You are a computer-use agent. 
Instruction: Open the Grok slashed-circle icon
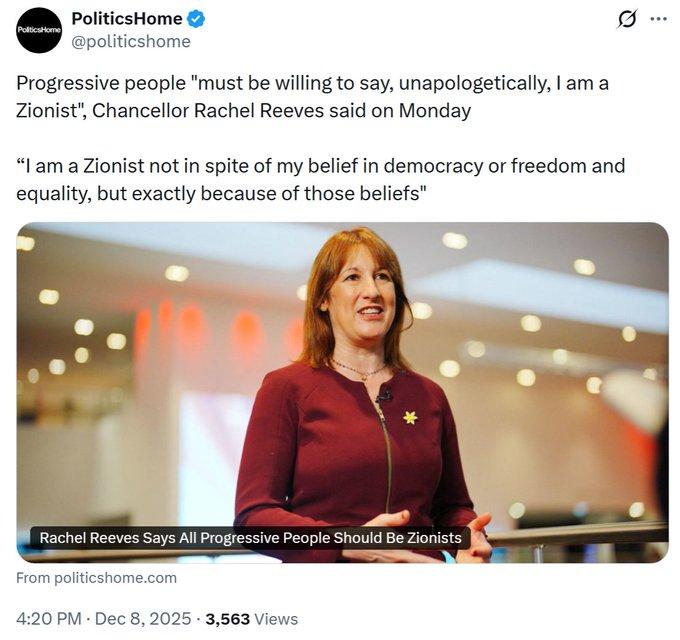[627, 19]
